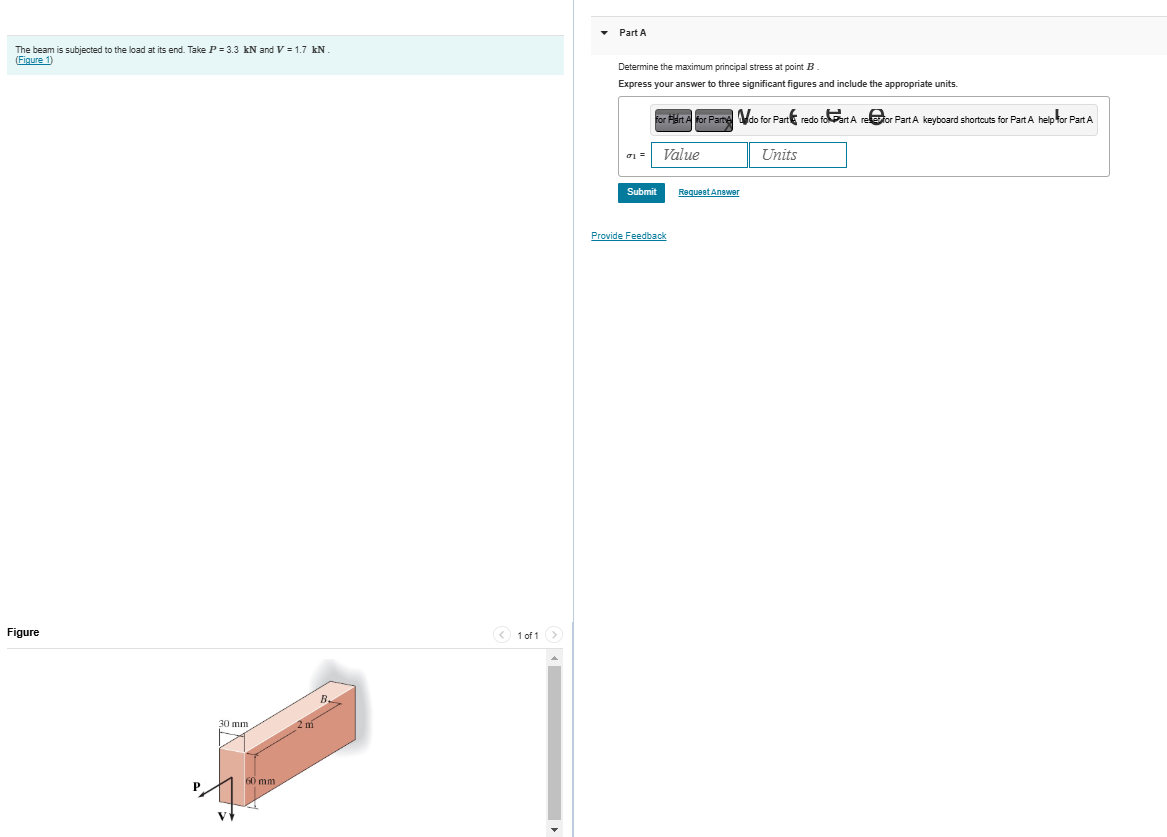Screen dimensions: 1167x837
Task: Click the figure panel scrollbar track
Action: (x=554, y=740)
